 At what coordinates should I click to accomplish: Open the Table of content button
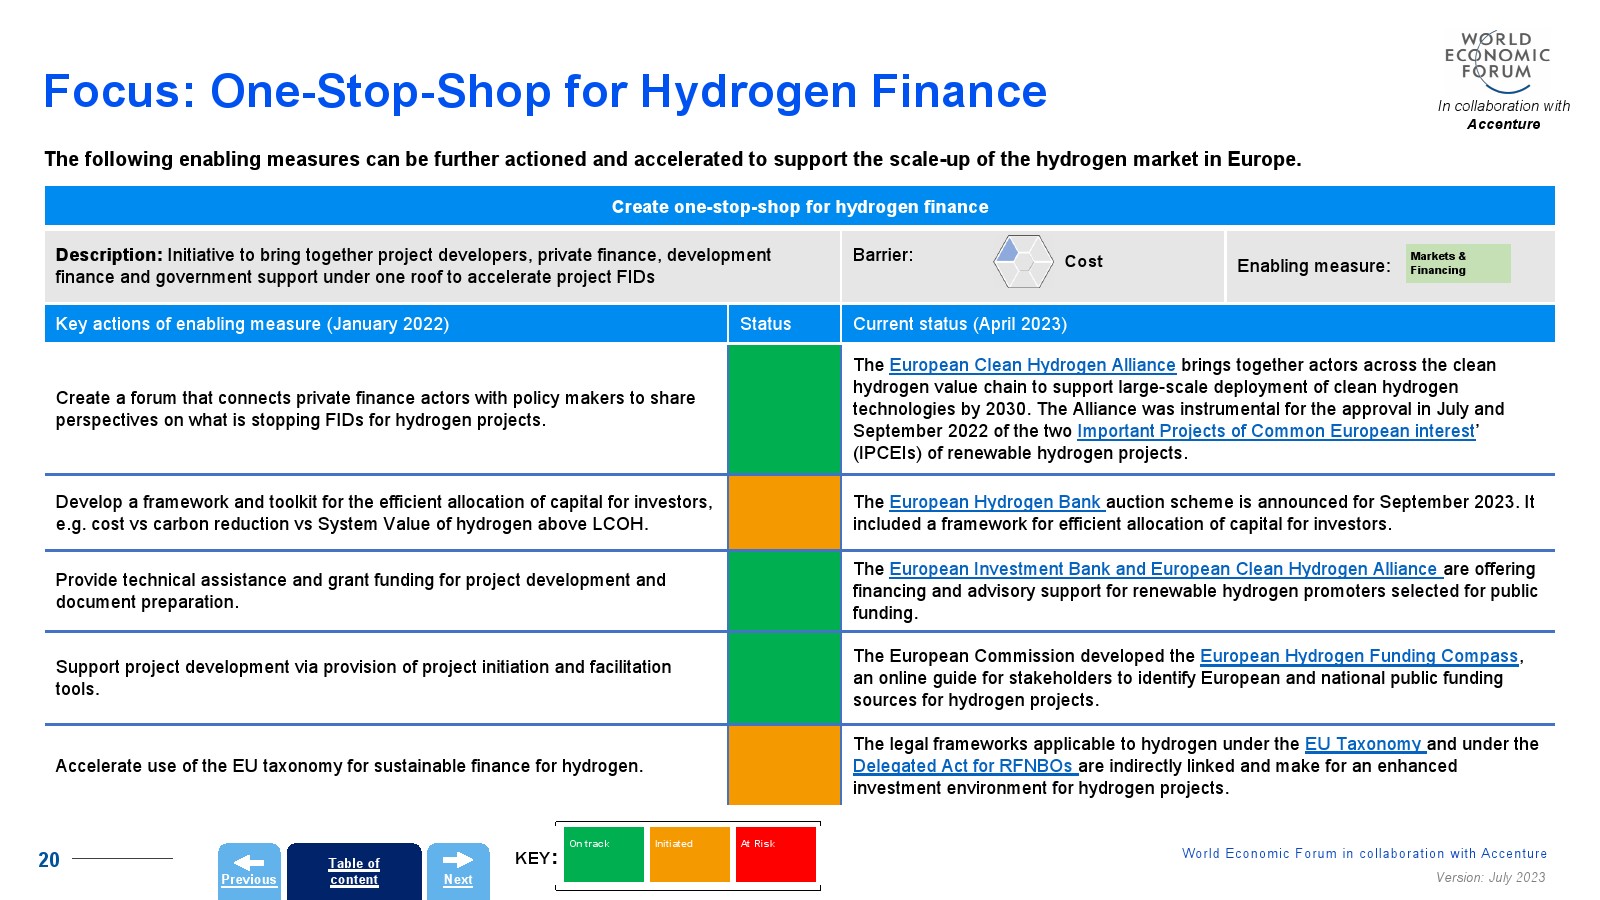click(354, 871)
